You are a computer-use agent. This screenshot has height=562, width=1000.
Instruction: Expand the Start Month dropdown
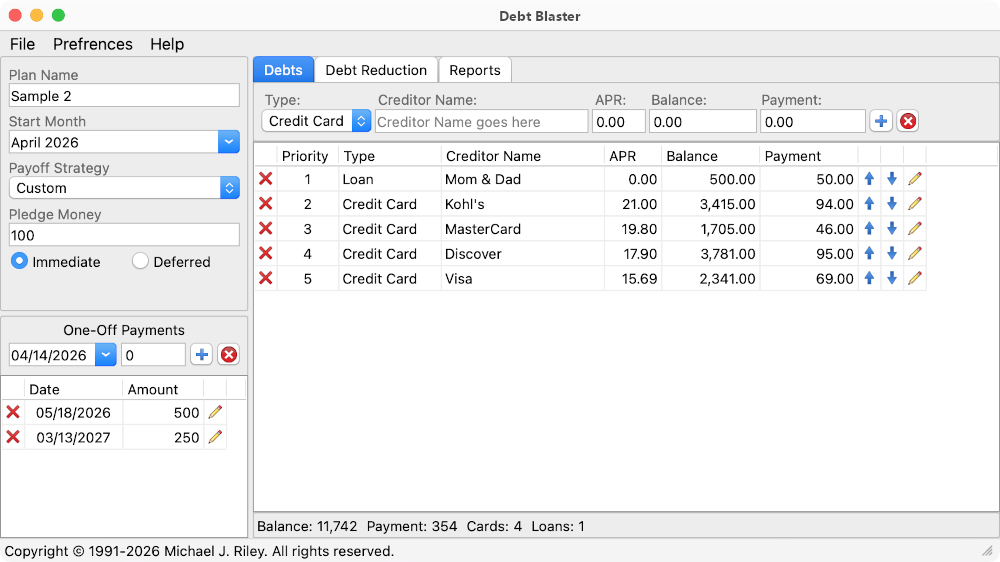(x=229, y=142)
